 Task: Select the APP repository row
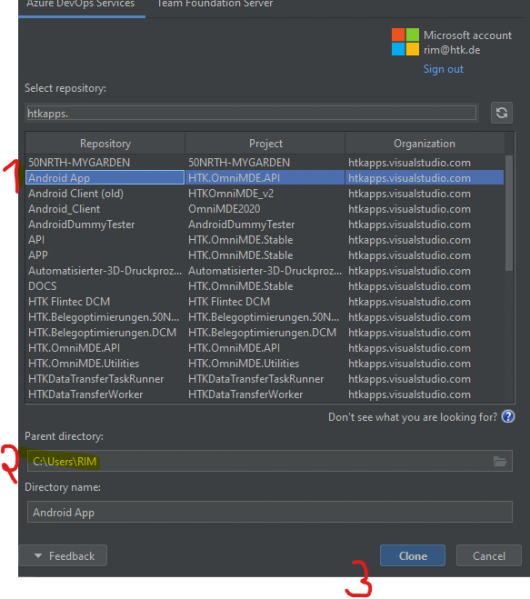tap(264, 255)
